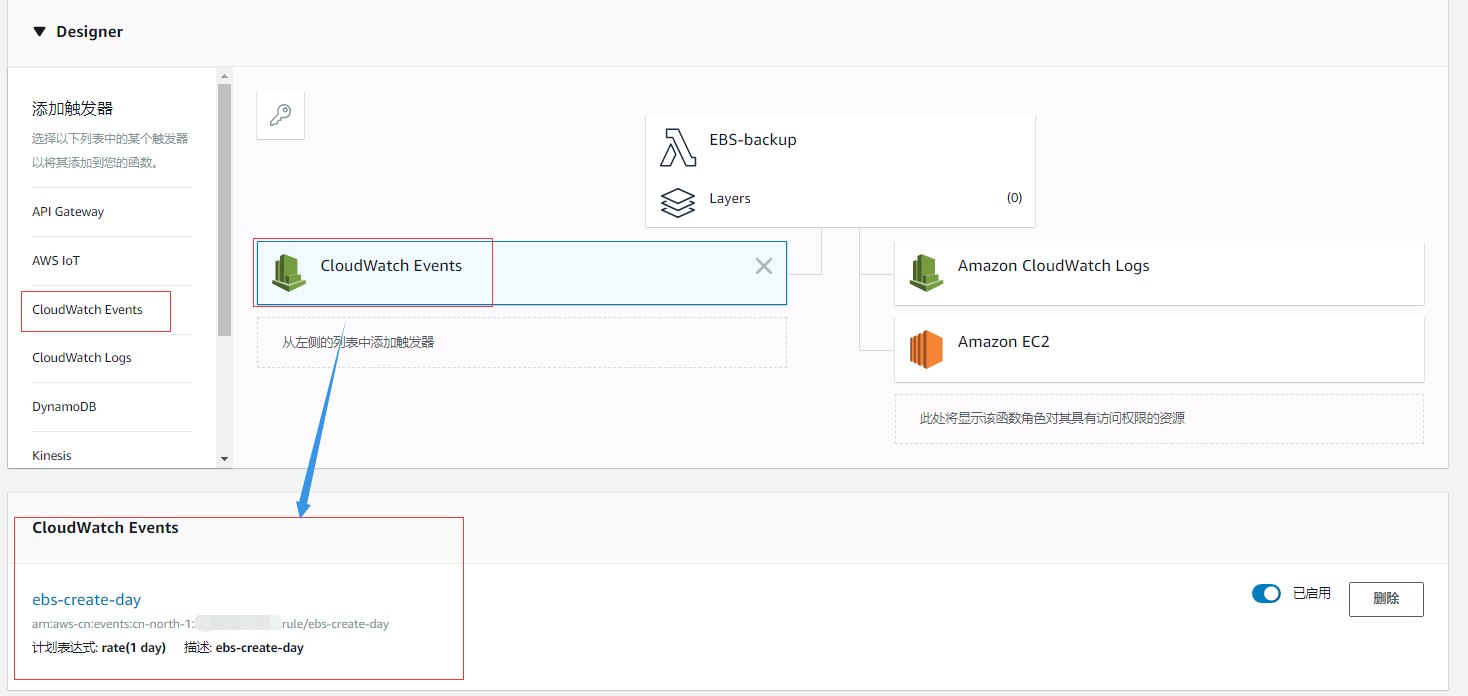Click the CloudWatch Events section heading
Viewport: 1468px width, 696px height.
point(105,528)
